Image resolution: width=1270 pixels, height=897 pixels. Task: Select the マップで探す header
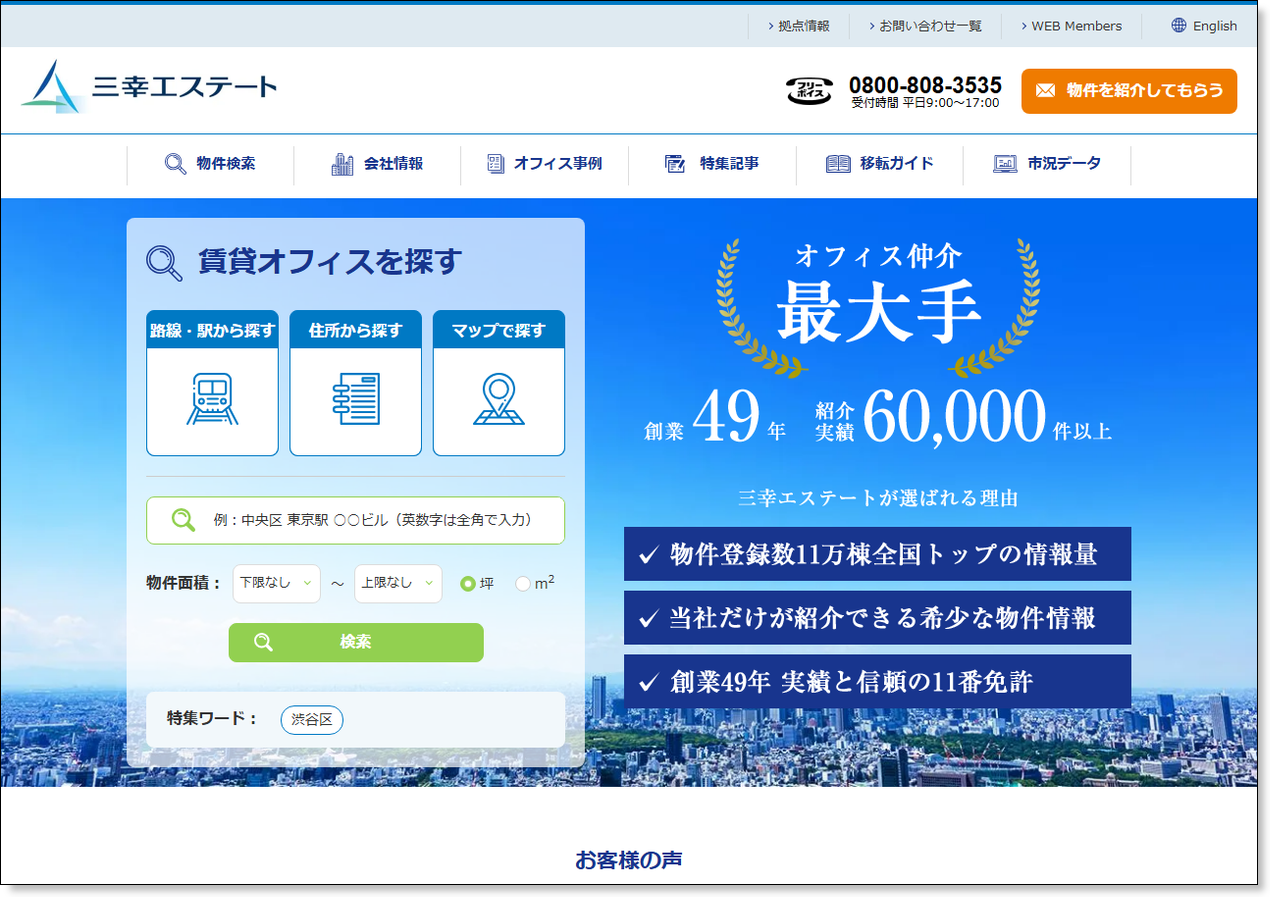(x=499, y=330)
